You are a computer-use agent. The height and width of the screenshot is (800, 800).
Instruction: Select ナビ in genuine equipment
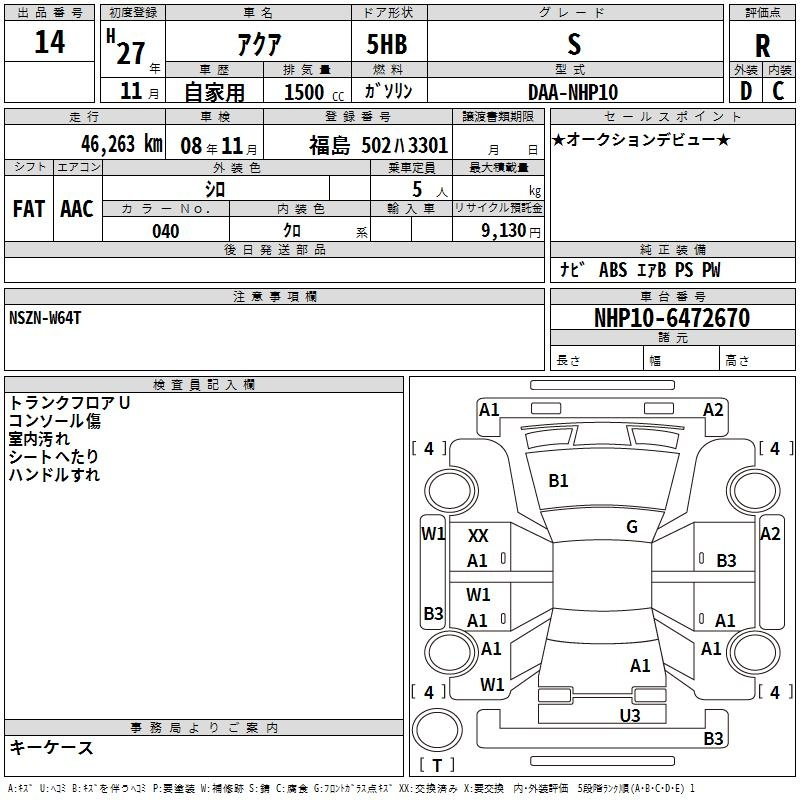(x=572, y=269)
